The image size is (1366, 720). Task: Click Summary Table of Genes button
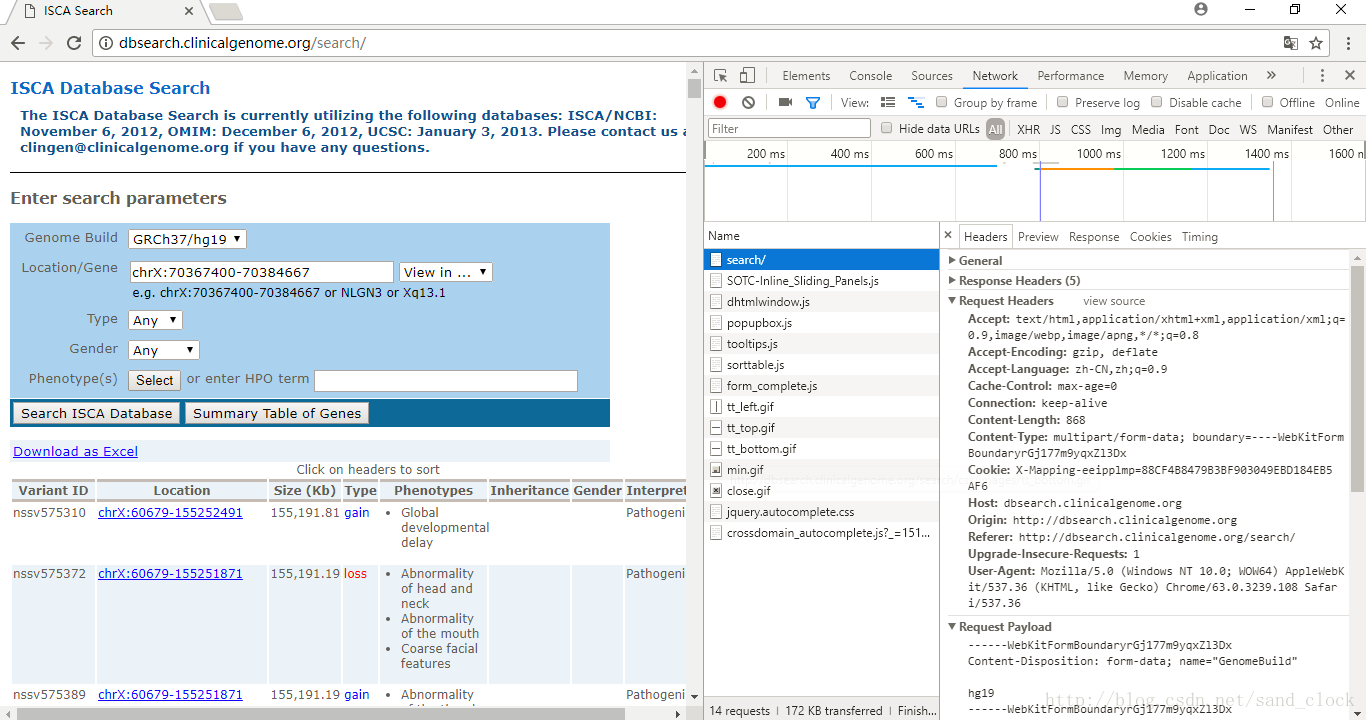277,413
